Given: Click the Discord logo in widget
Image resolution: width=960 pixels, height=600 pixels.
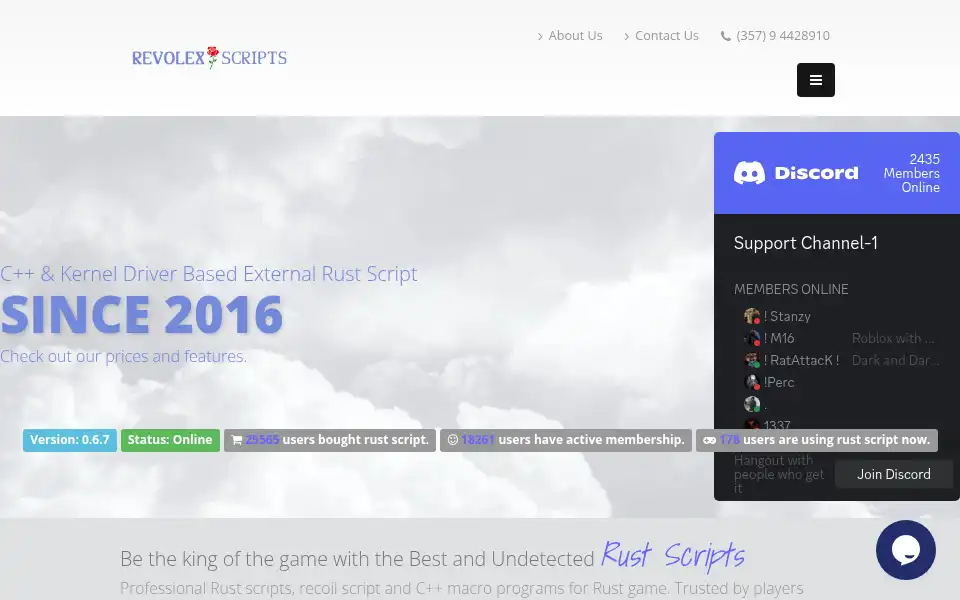Looking at the screenshot, I should point(796,173).
